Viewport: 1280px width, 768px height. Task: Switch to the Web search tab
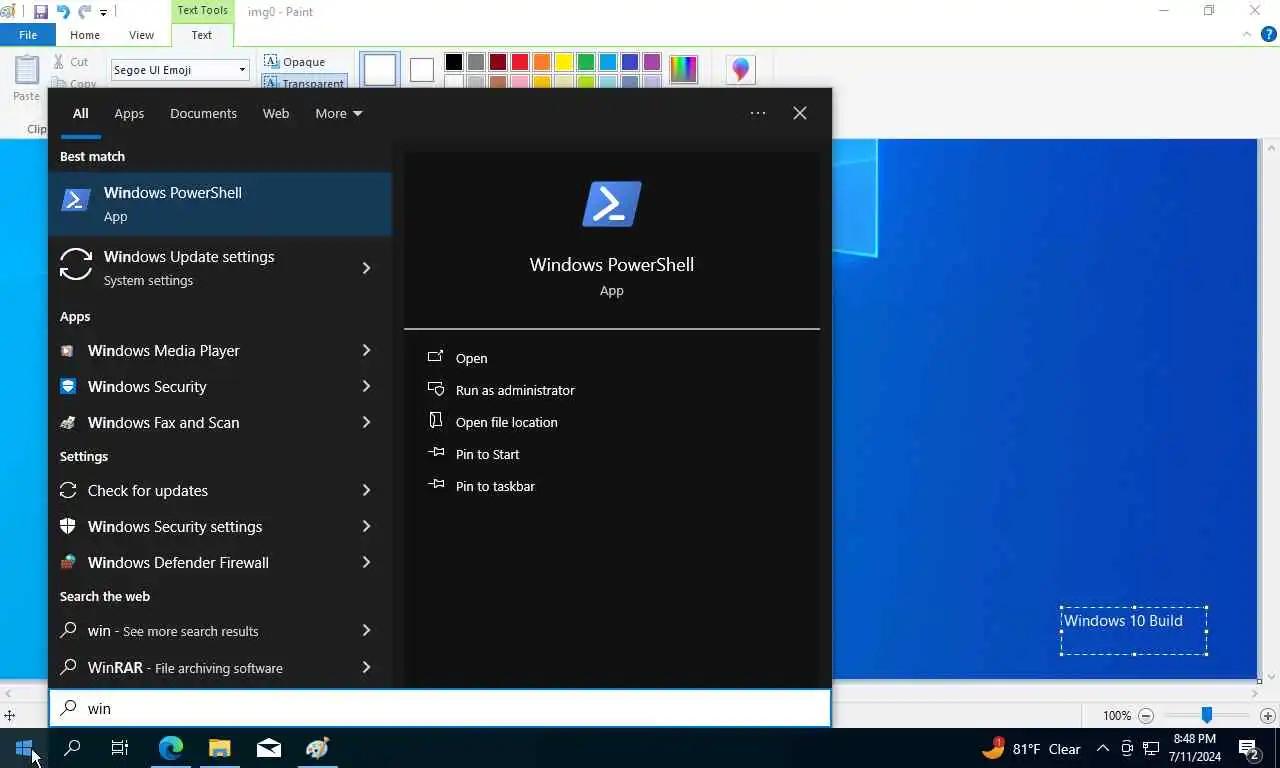pyautogui.click(x=276, y=113)
